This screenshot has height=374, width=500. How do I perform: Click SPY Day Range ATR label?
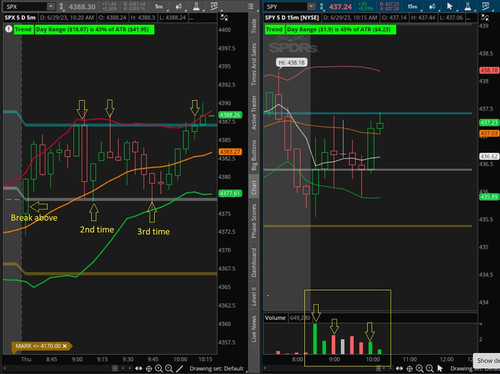click(x=341, y=30)
